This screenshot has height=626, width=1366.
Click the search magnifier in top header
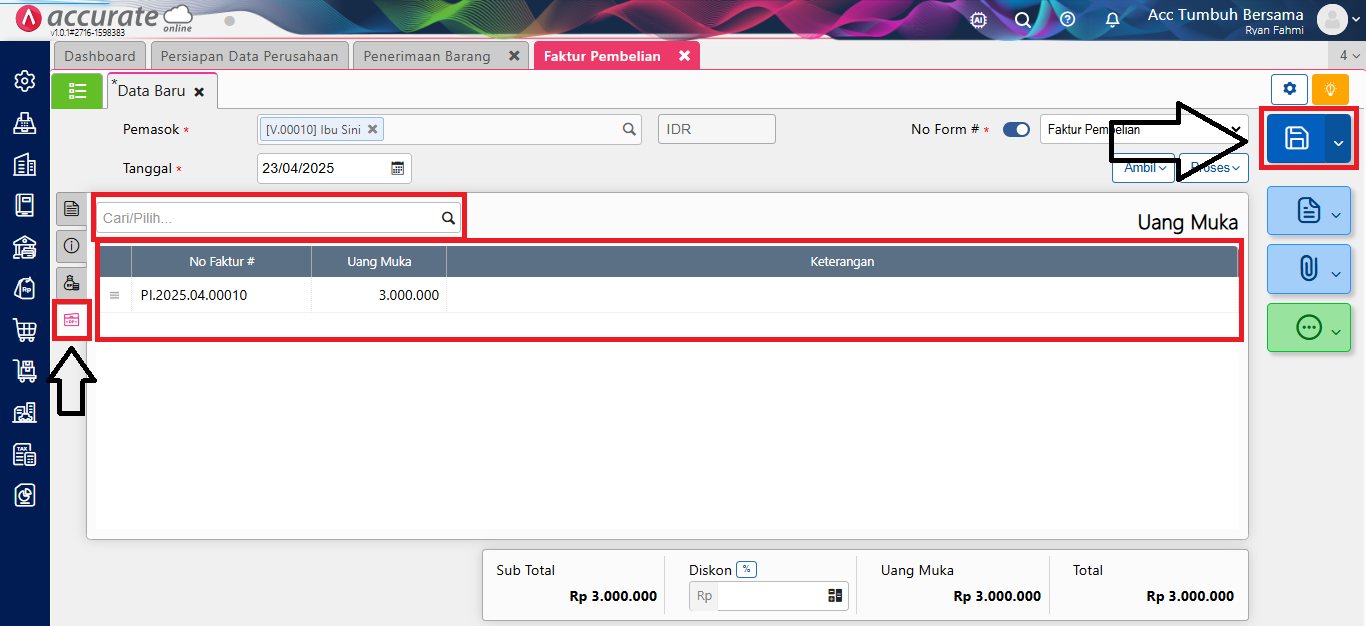tap(1022, 20)
